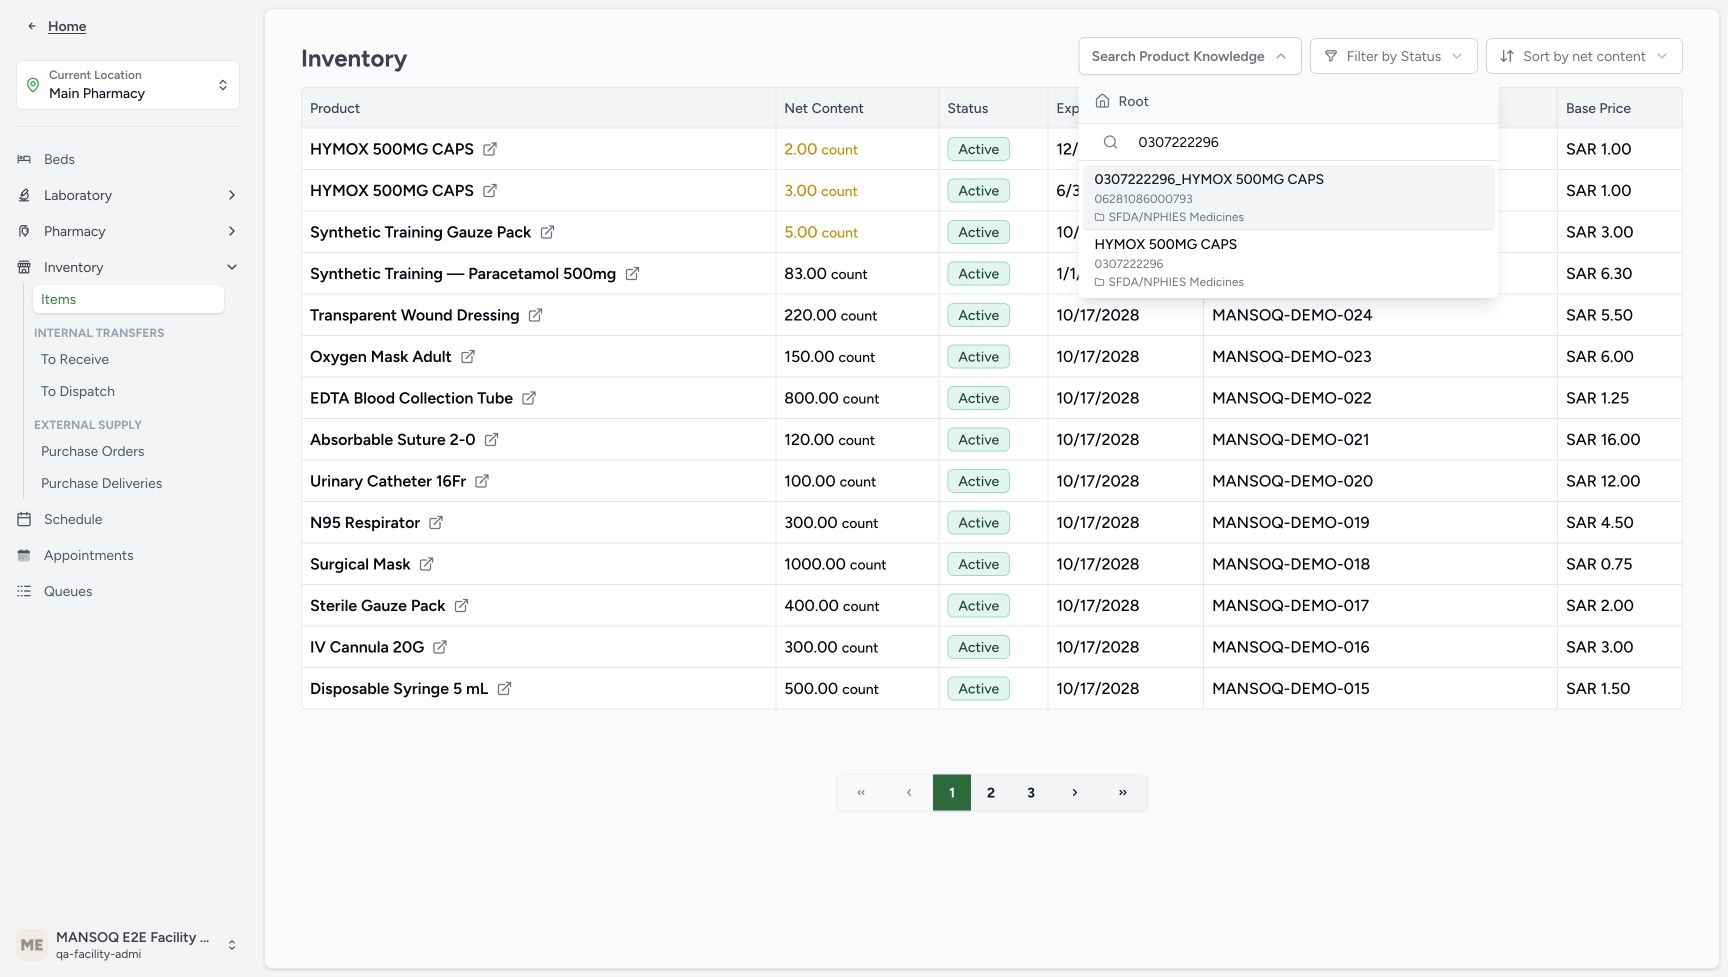Open Sterile Gauze Pack link icon
The width and height of the screenshot is (1728, 977).
click(x=461, y=605)
